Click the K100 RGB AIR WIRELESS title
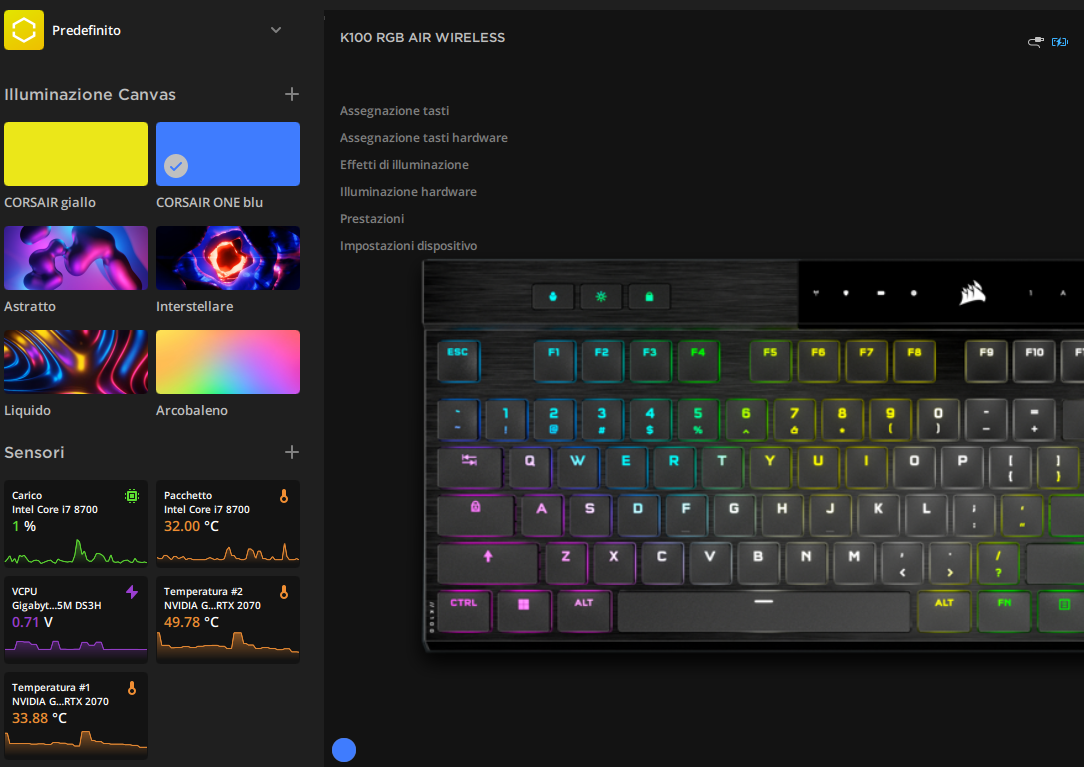 422,38
